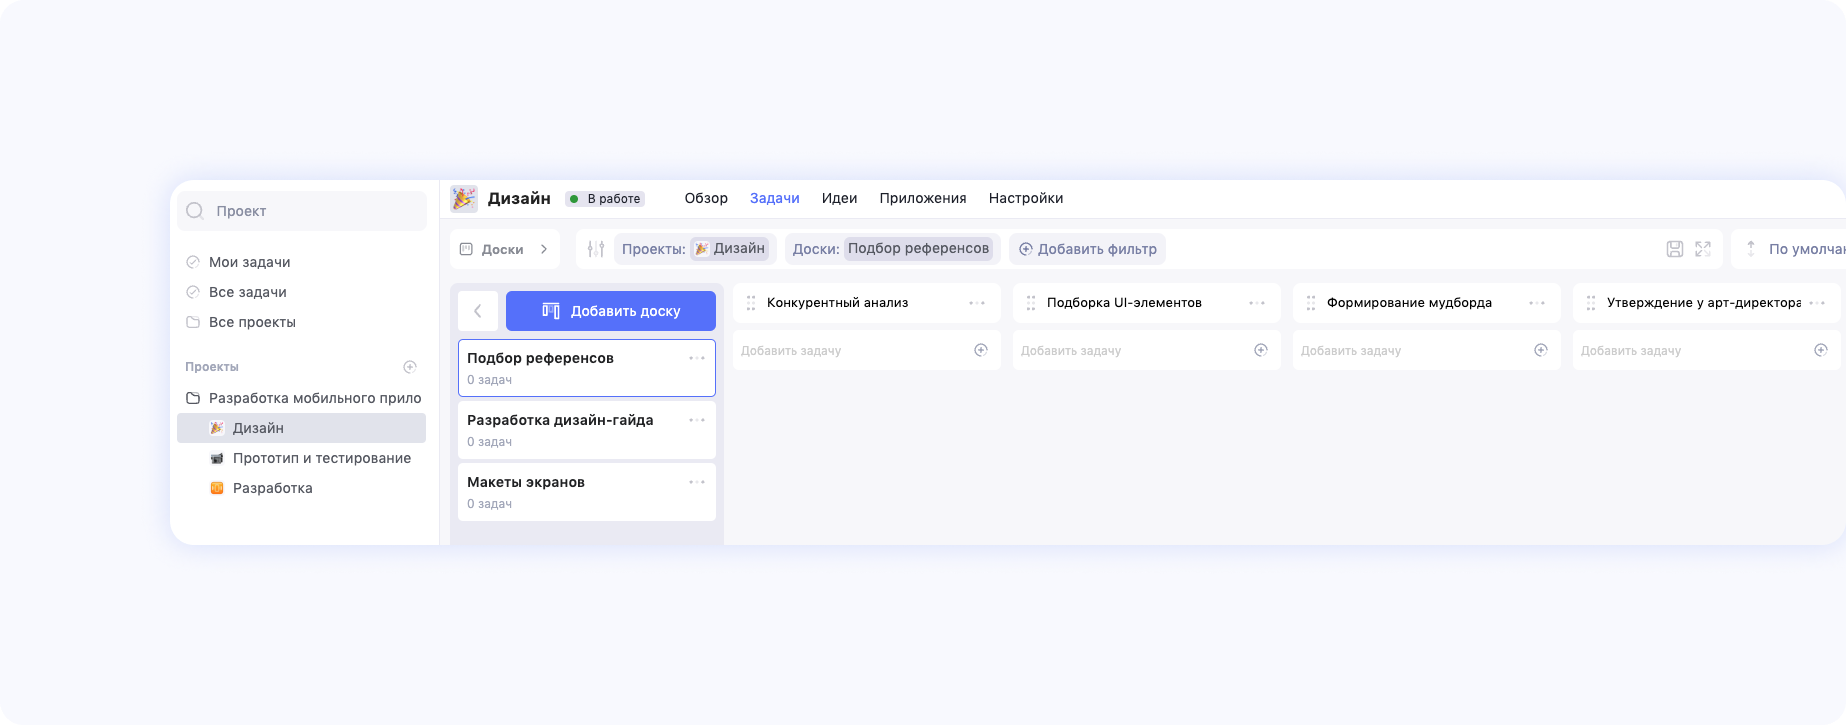The width and height of the screenshot is (1846, 725).
Task: Open the В работе status dropdown
Action: [605, 199]
